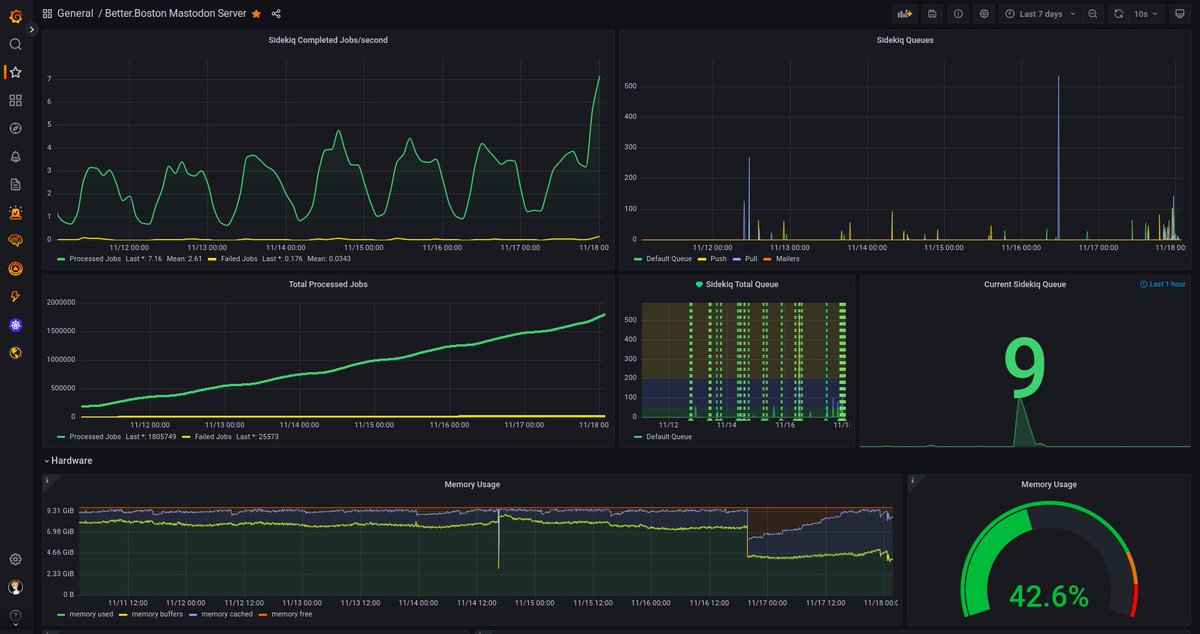Expand the sidebar with the chevron button
Screen dimensions: 1200x634
point(31,30)
